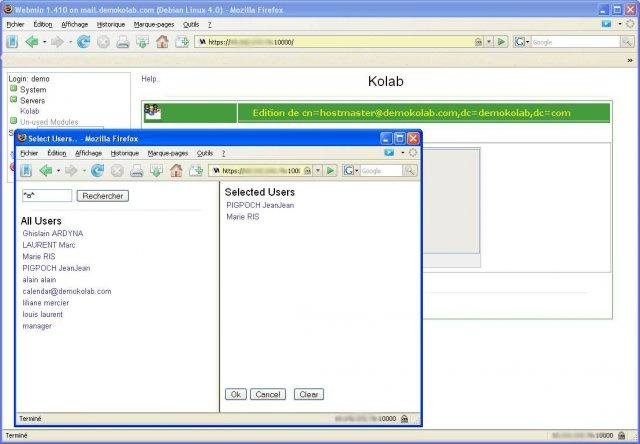
Task: Click the Cancel button
Action: (x=268, y=394)
